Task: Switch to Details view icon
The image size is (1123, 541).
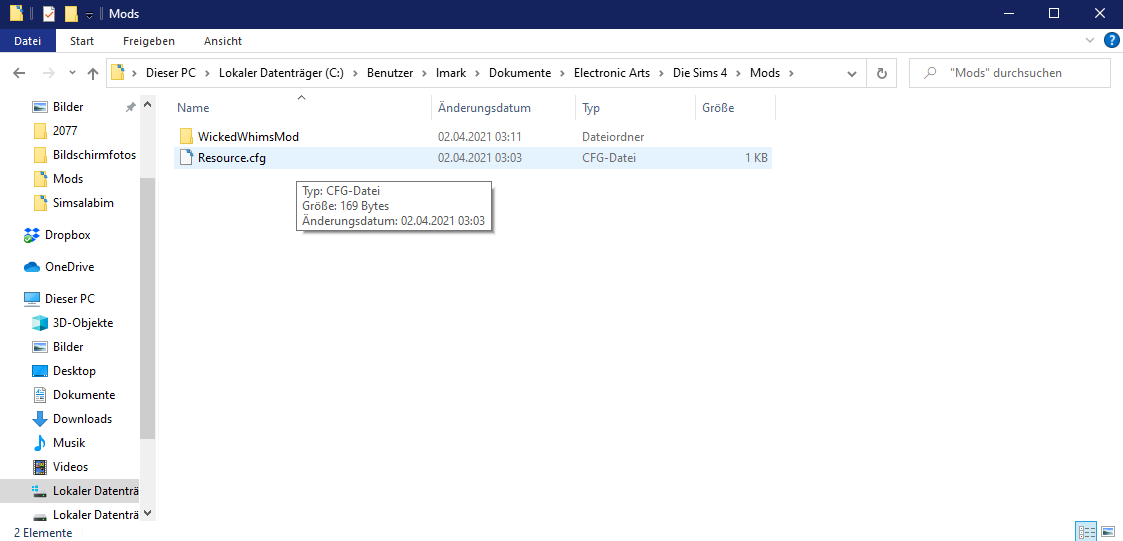Action: (1086, 532)
